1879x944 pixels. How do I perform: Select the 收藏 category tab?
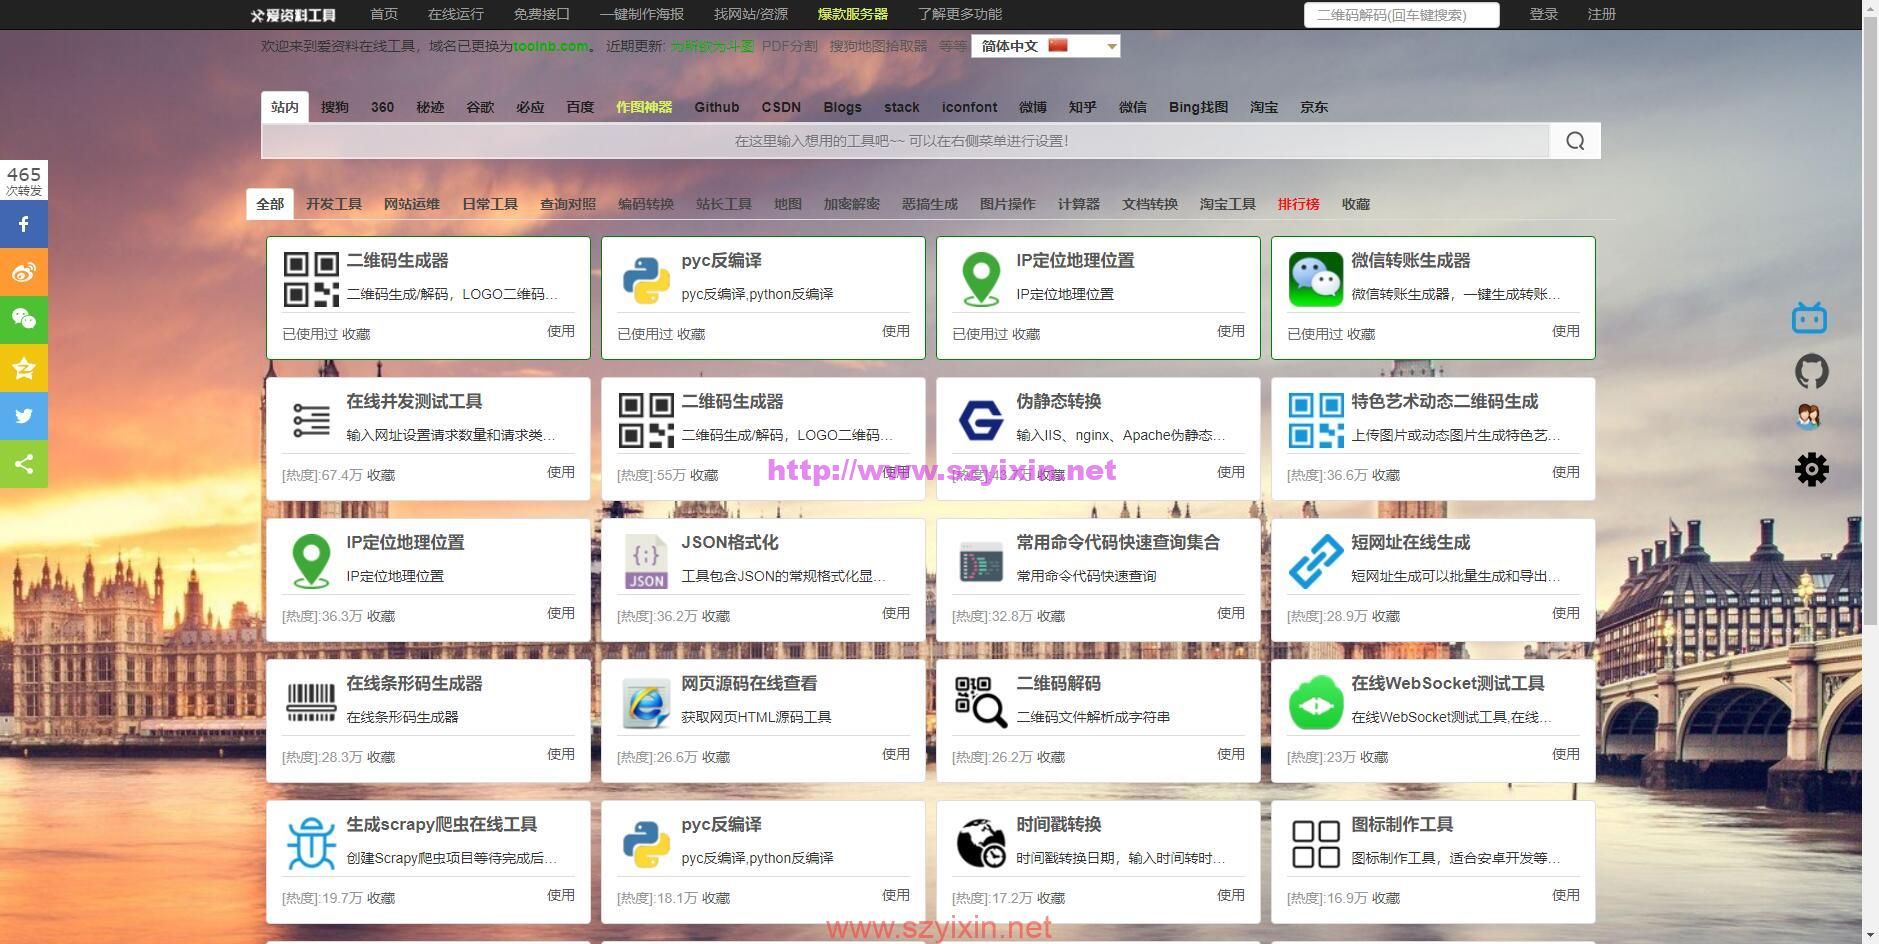pyautogui.click(x=1355, y=204)
